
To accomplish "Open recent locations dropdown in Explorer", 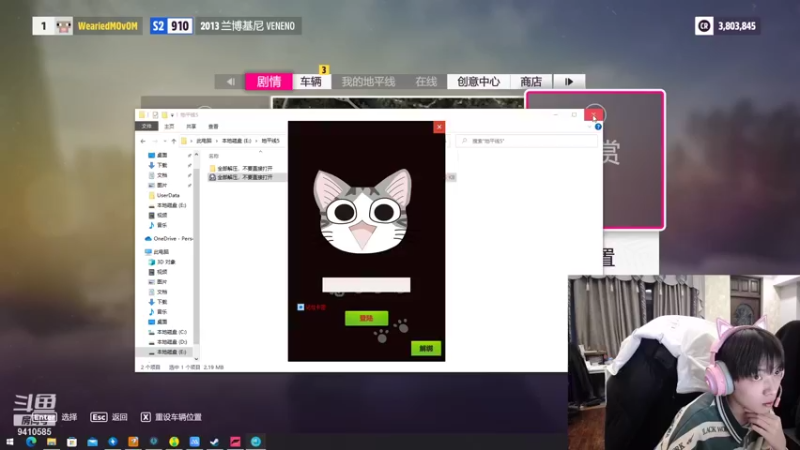I will pos(165,141).
